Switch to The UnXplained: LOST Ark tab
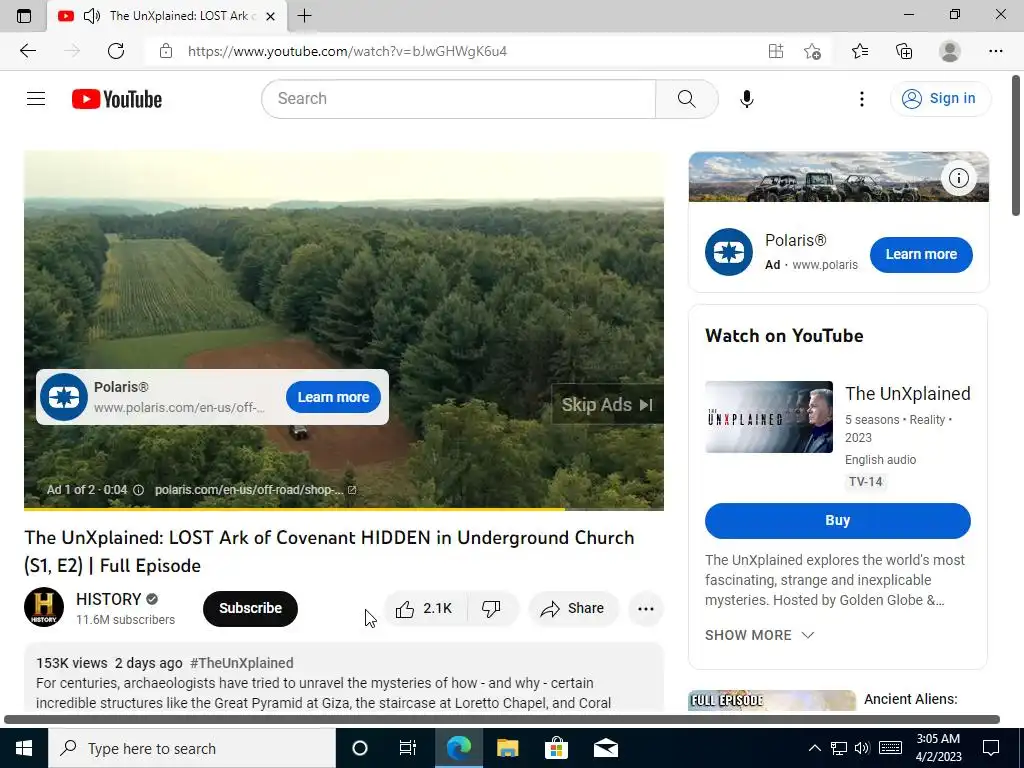1024x768 pixels. click(x=167, y=16)
